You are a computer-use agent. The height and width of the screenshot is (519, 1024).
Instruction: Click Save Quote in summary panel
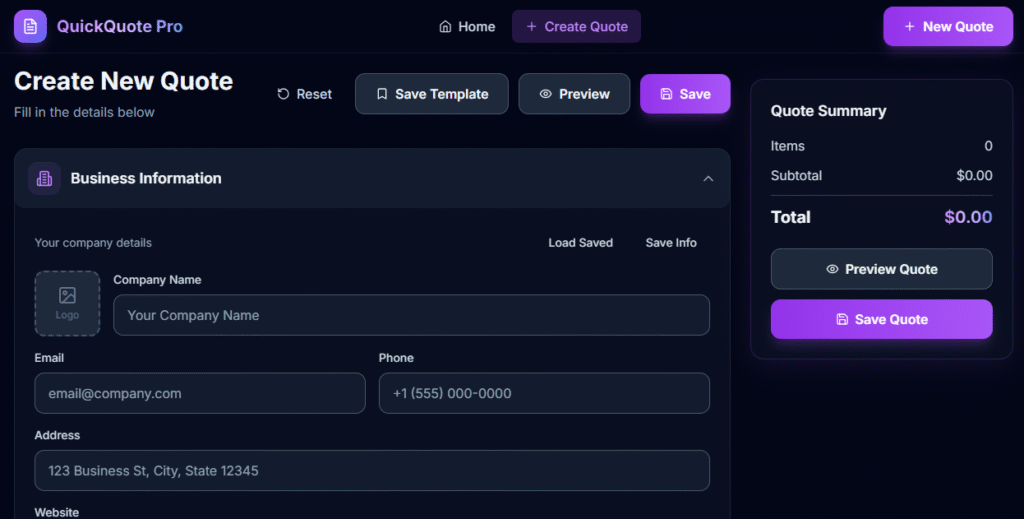[x=882, y=319]
